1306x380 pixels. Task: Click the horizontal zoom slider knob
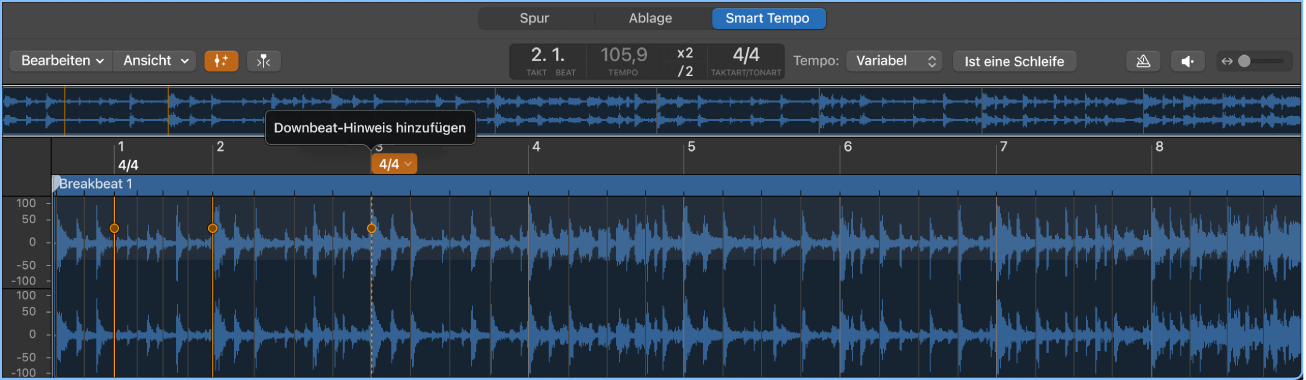1244,61
